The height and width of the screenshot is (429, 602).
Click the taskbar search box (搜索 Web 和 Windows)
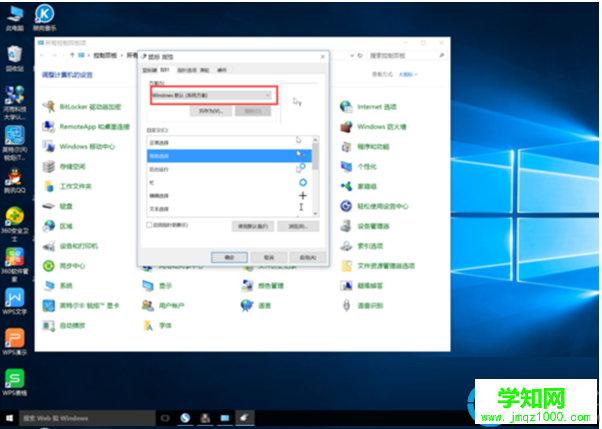click(88, 418)
